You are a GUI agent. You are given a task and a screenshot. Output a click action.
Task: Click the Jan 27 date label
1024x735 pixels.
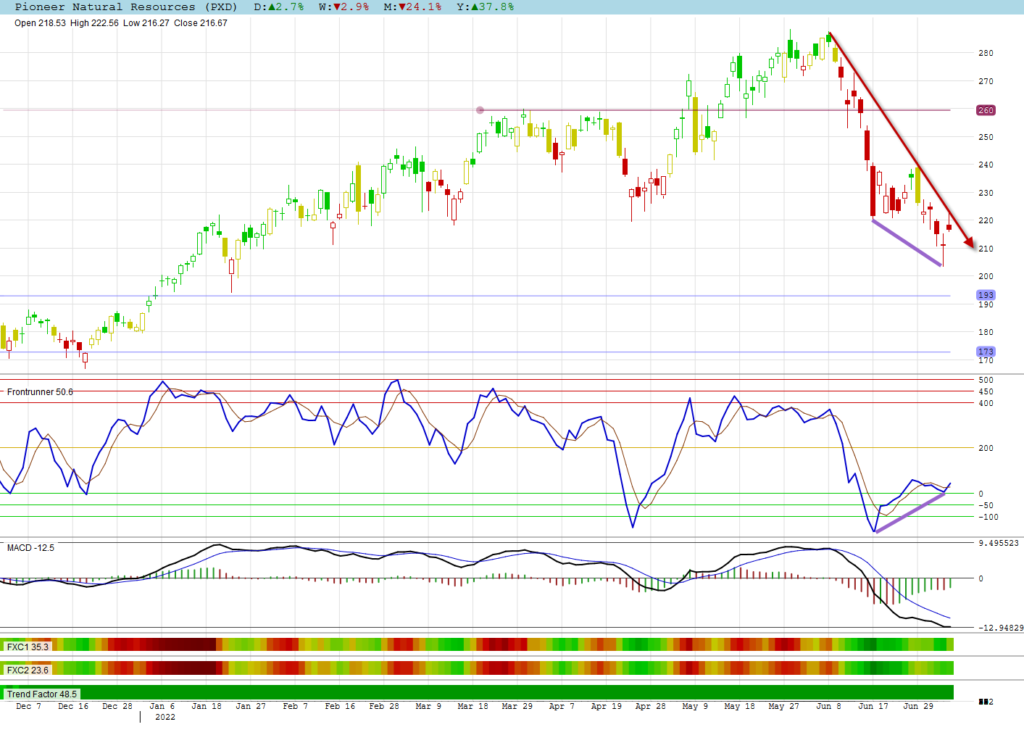tap(251, 706)
